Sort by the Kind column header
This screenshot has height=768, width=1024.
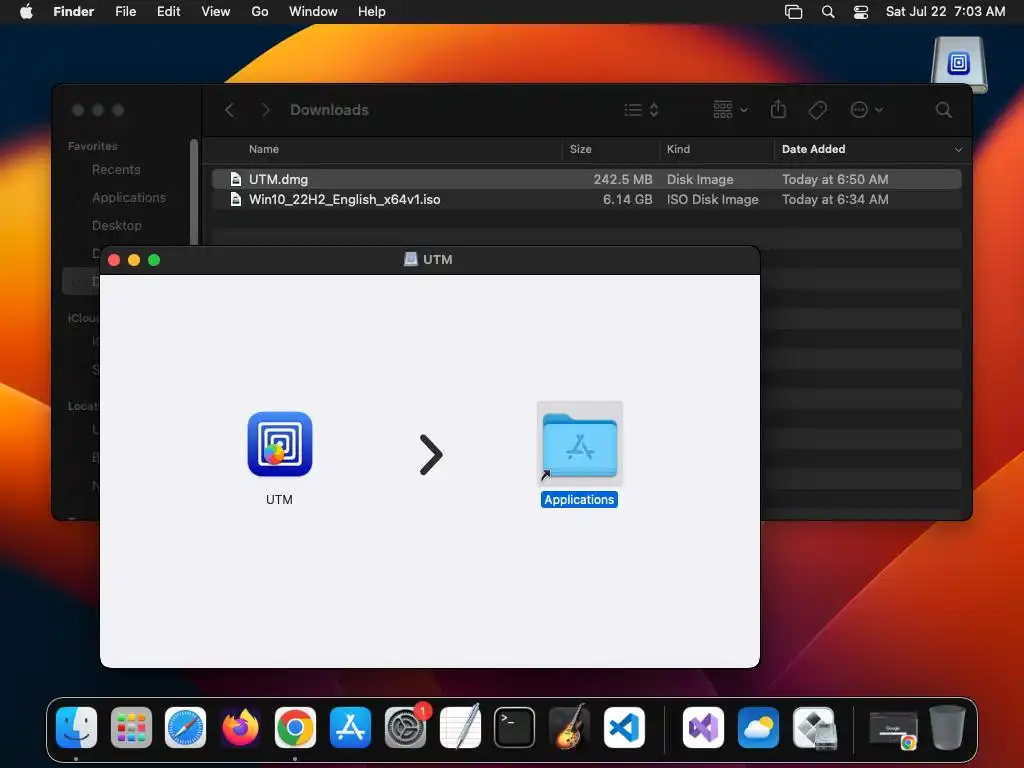click(x=678, y=149)
